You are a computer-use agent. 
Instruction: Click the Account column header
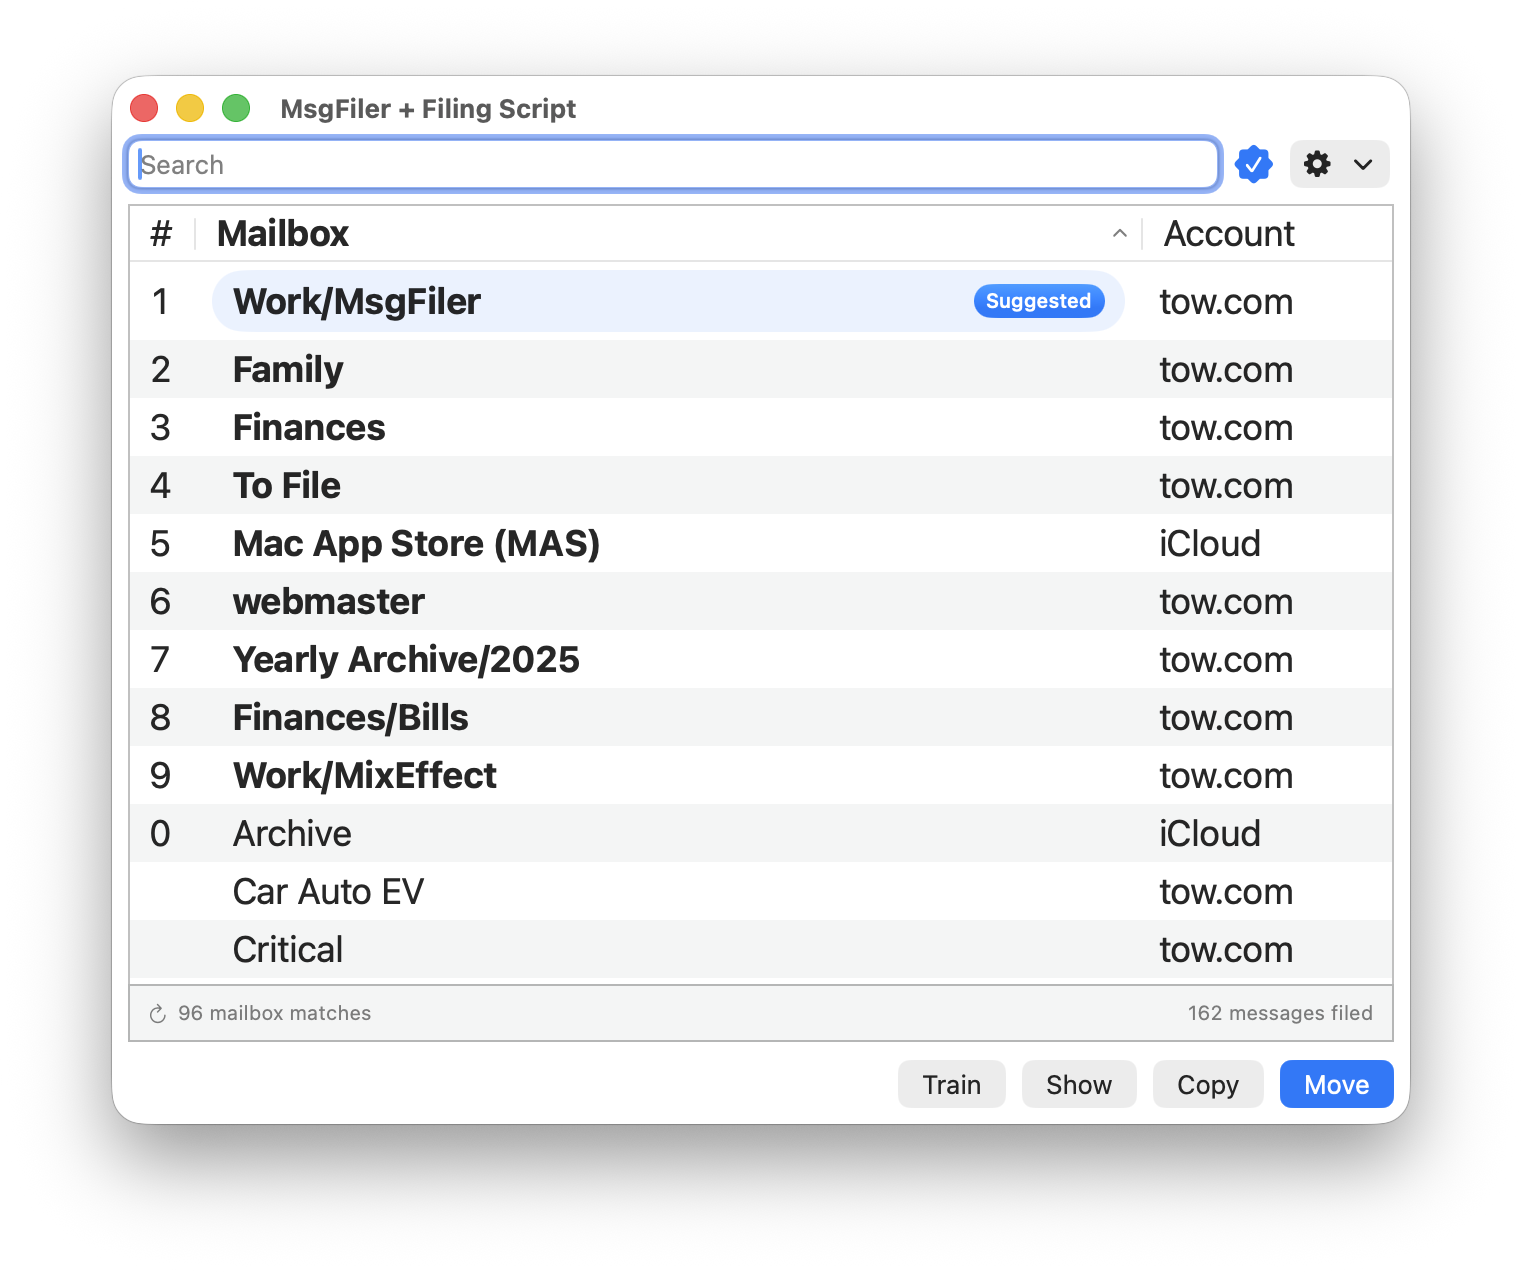[1229, 234]
